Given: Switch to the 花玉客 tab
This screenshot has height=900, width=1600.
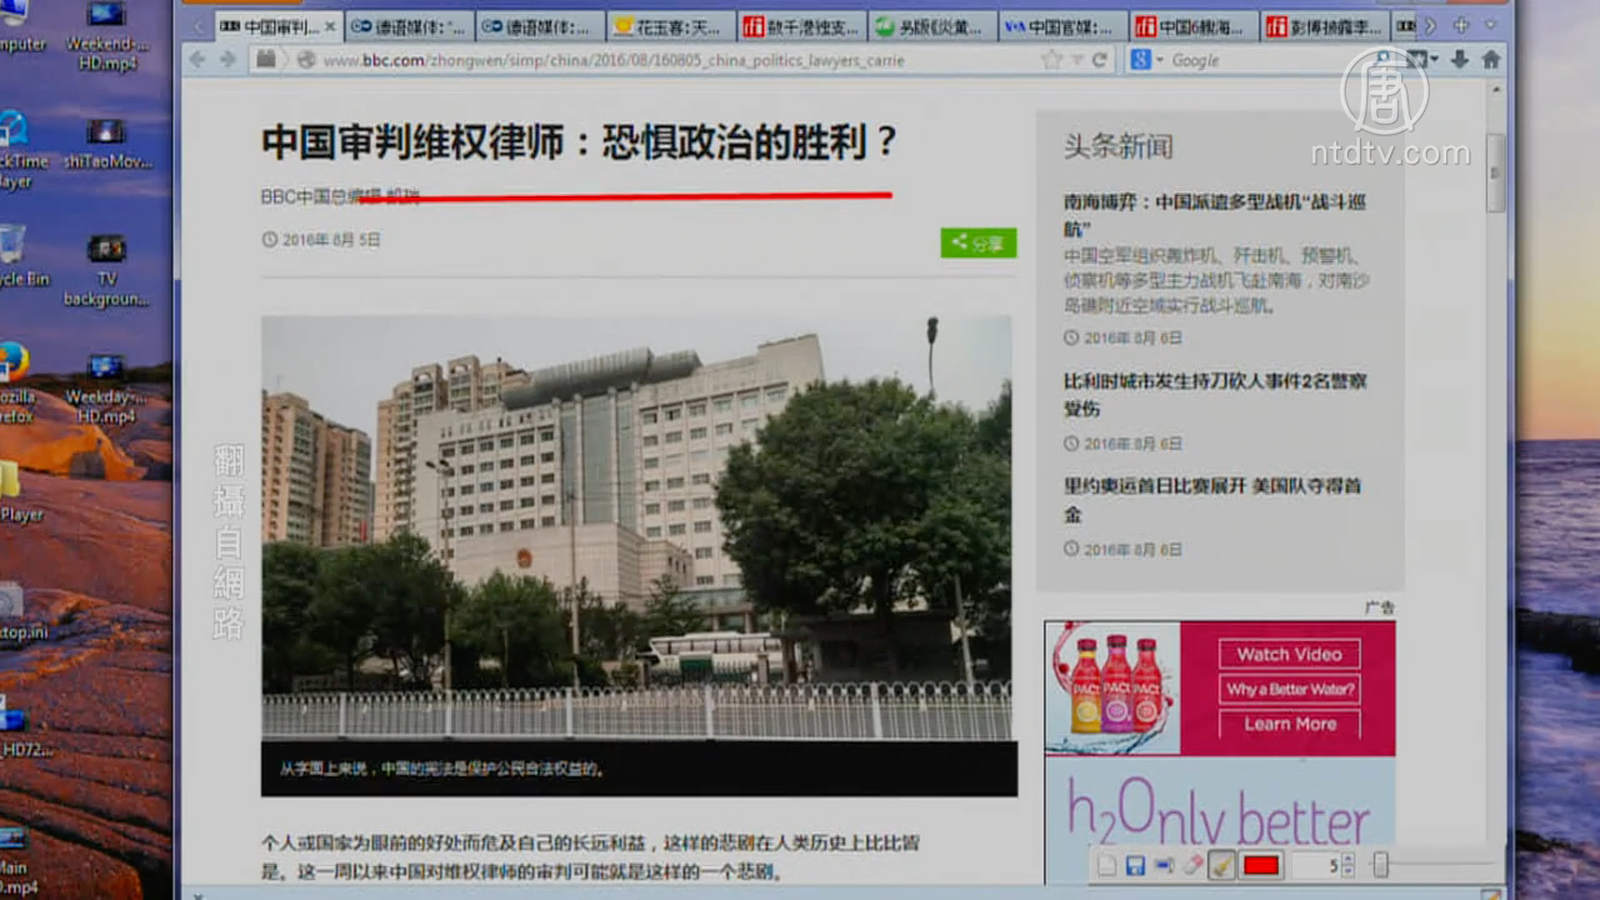Looking at the screenshot, I should point(670,27).
